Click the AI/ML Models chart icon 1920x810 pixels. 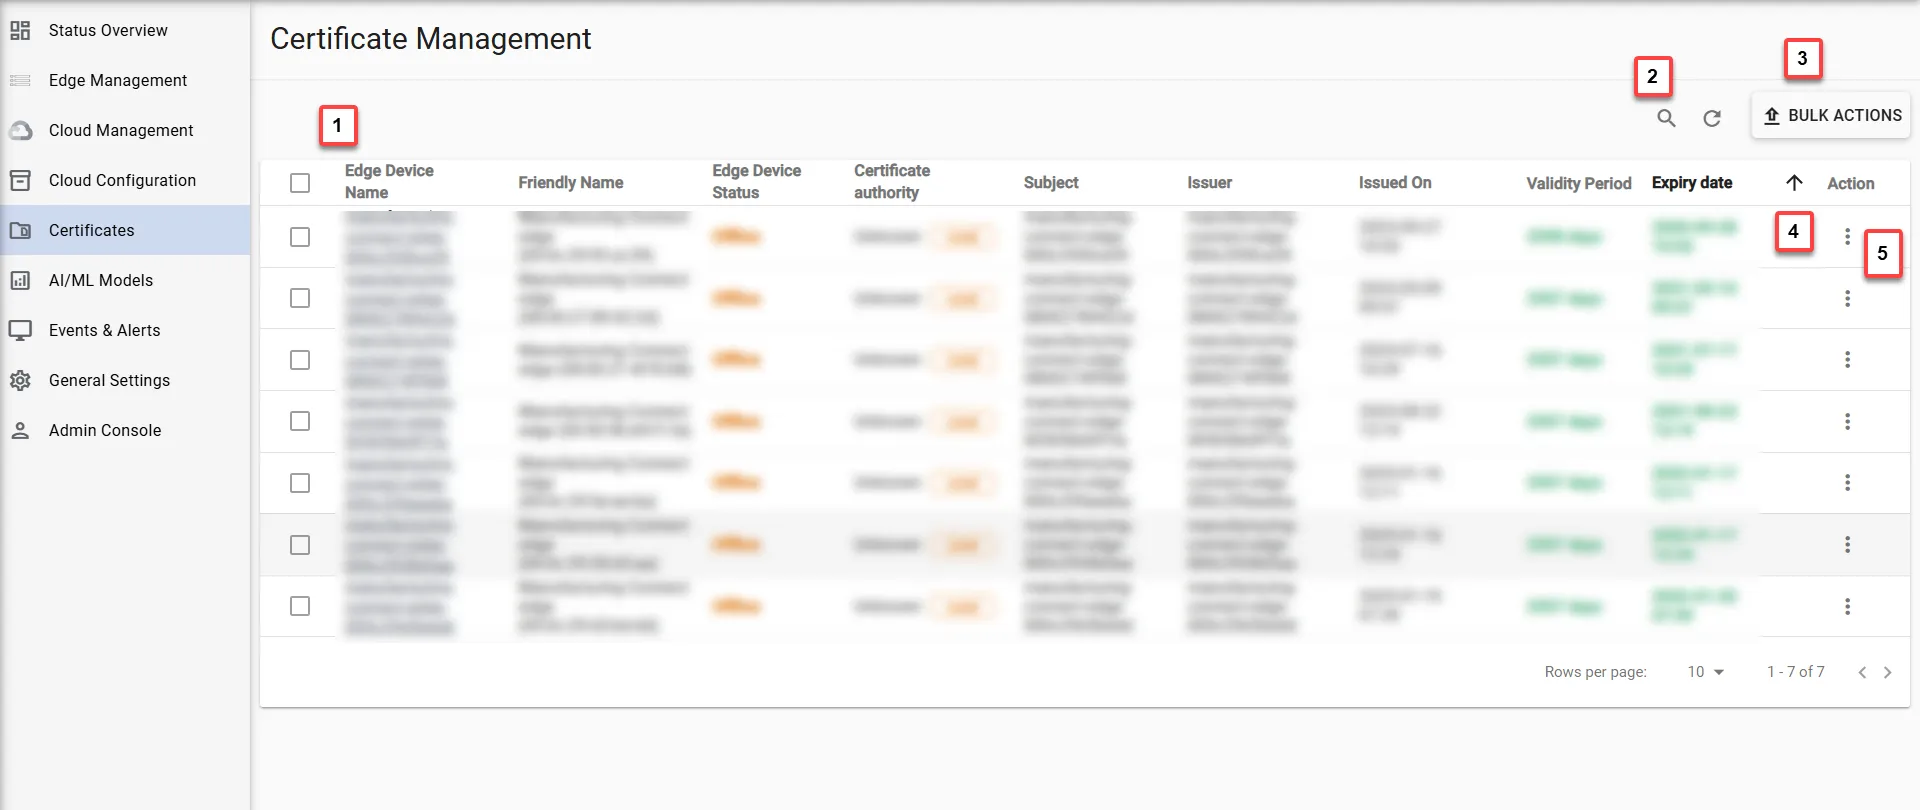20,280
